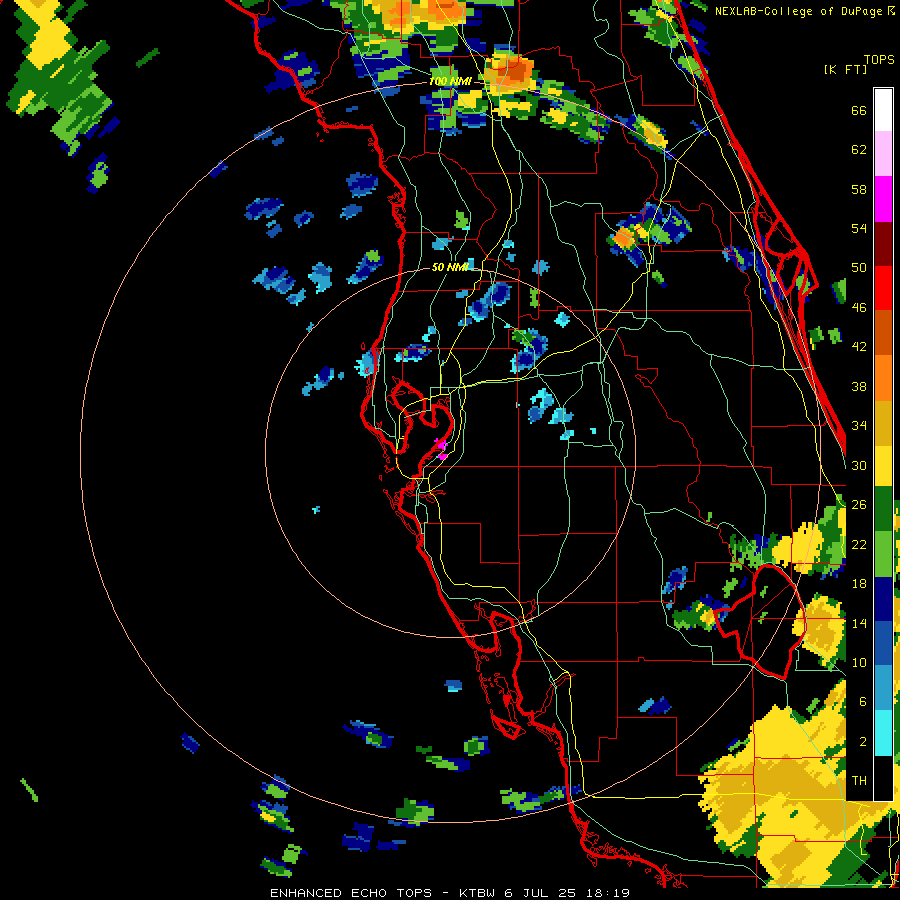Click the TOPS legend heading

coord(879,60)
